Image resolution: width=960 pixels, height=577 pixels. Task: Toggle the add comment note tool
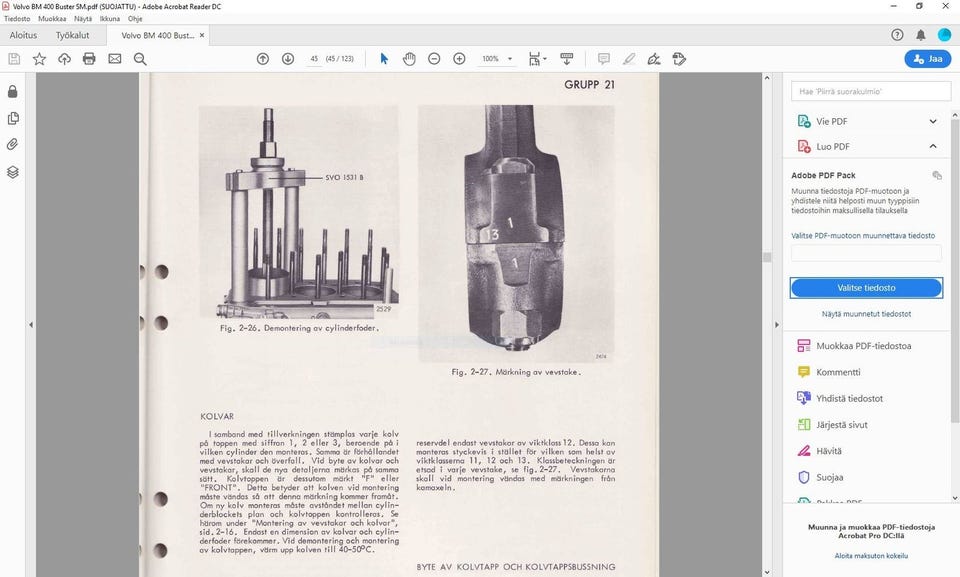click(603, 59)
